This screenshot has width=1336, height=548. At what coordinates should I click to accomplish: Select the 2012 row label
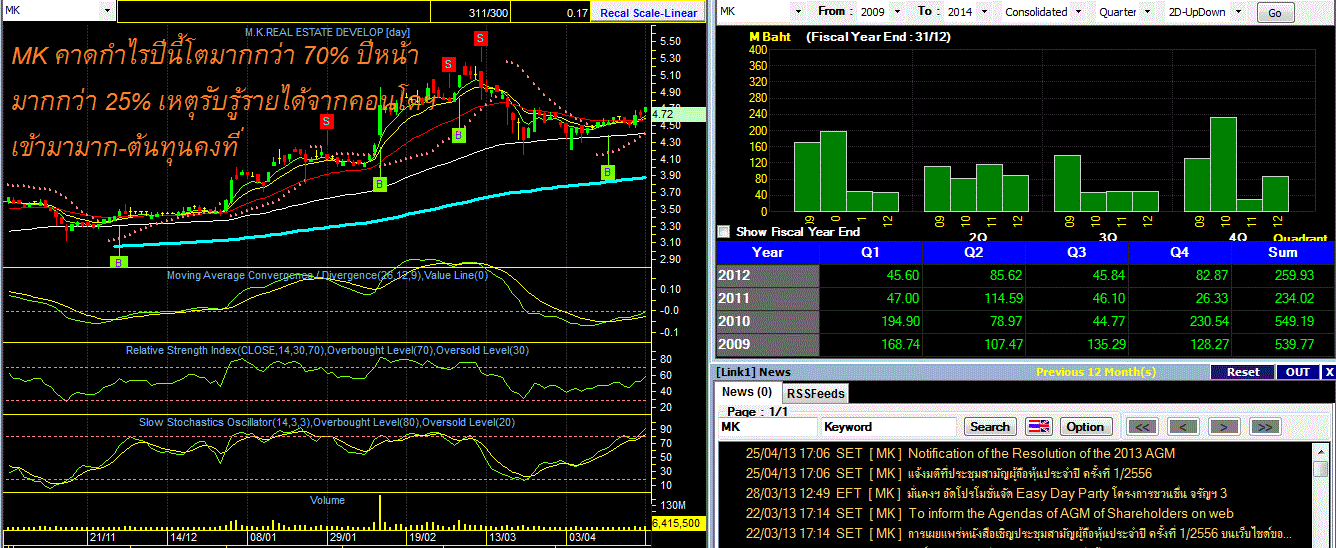click(768, 276)
